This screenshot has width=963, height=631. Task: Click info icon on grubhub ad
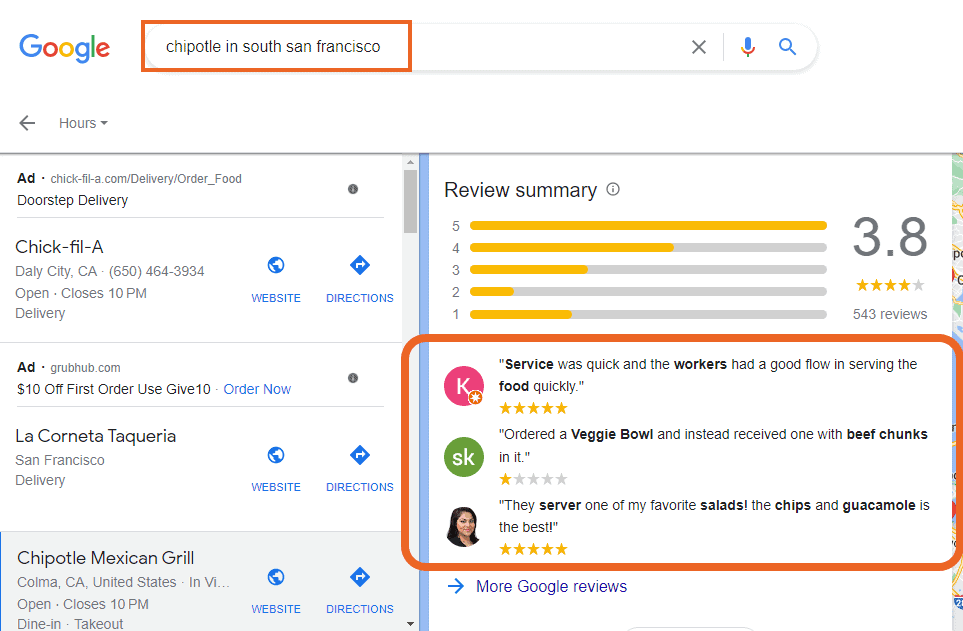pyautogui.click(x=353, y=378)
